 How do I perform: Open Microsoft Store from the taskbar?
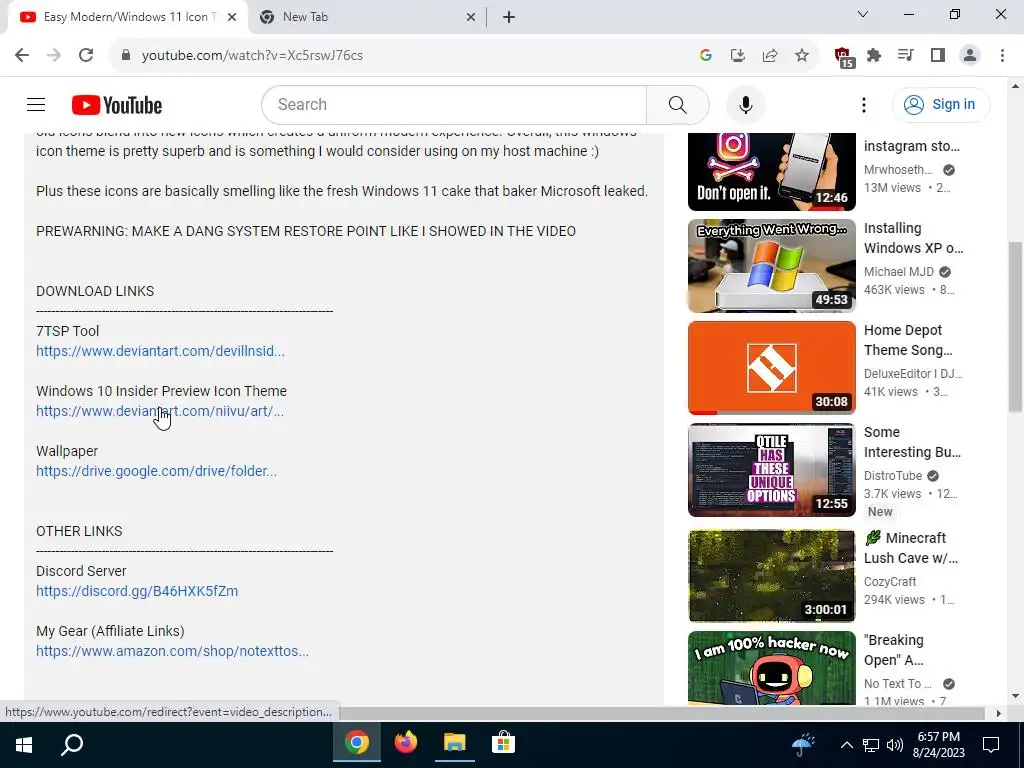503,743
